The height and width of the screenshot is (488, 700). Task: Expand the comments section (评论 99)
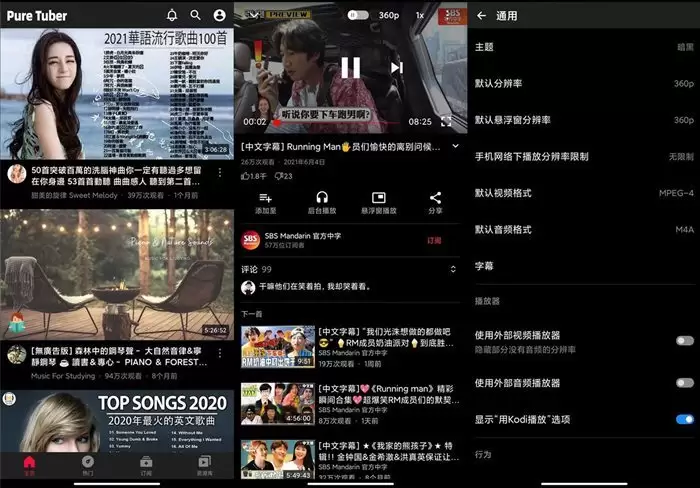[453, 269]
